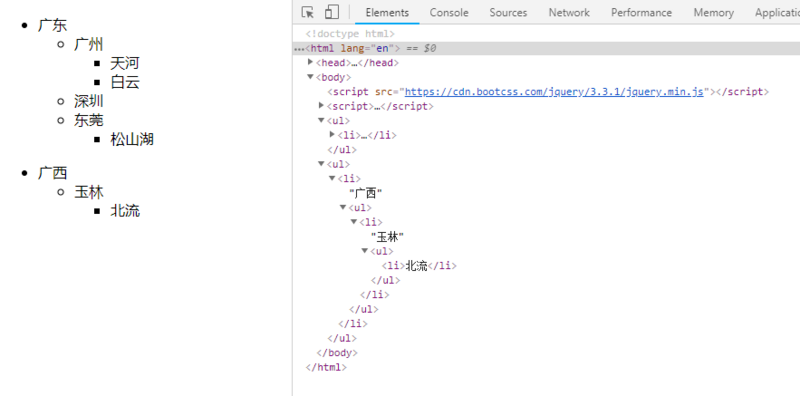
Task: Select the "广西" text node in DOM tree
Action: click(x=366, y=193)
